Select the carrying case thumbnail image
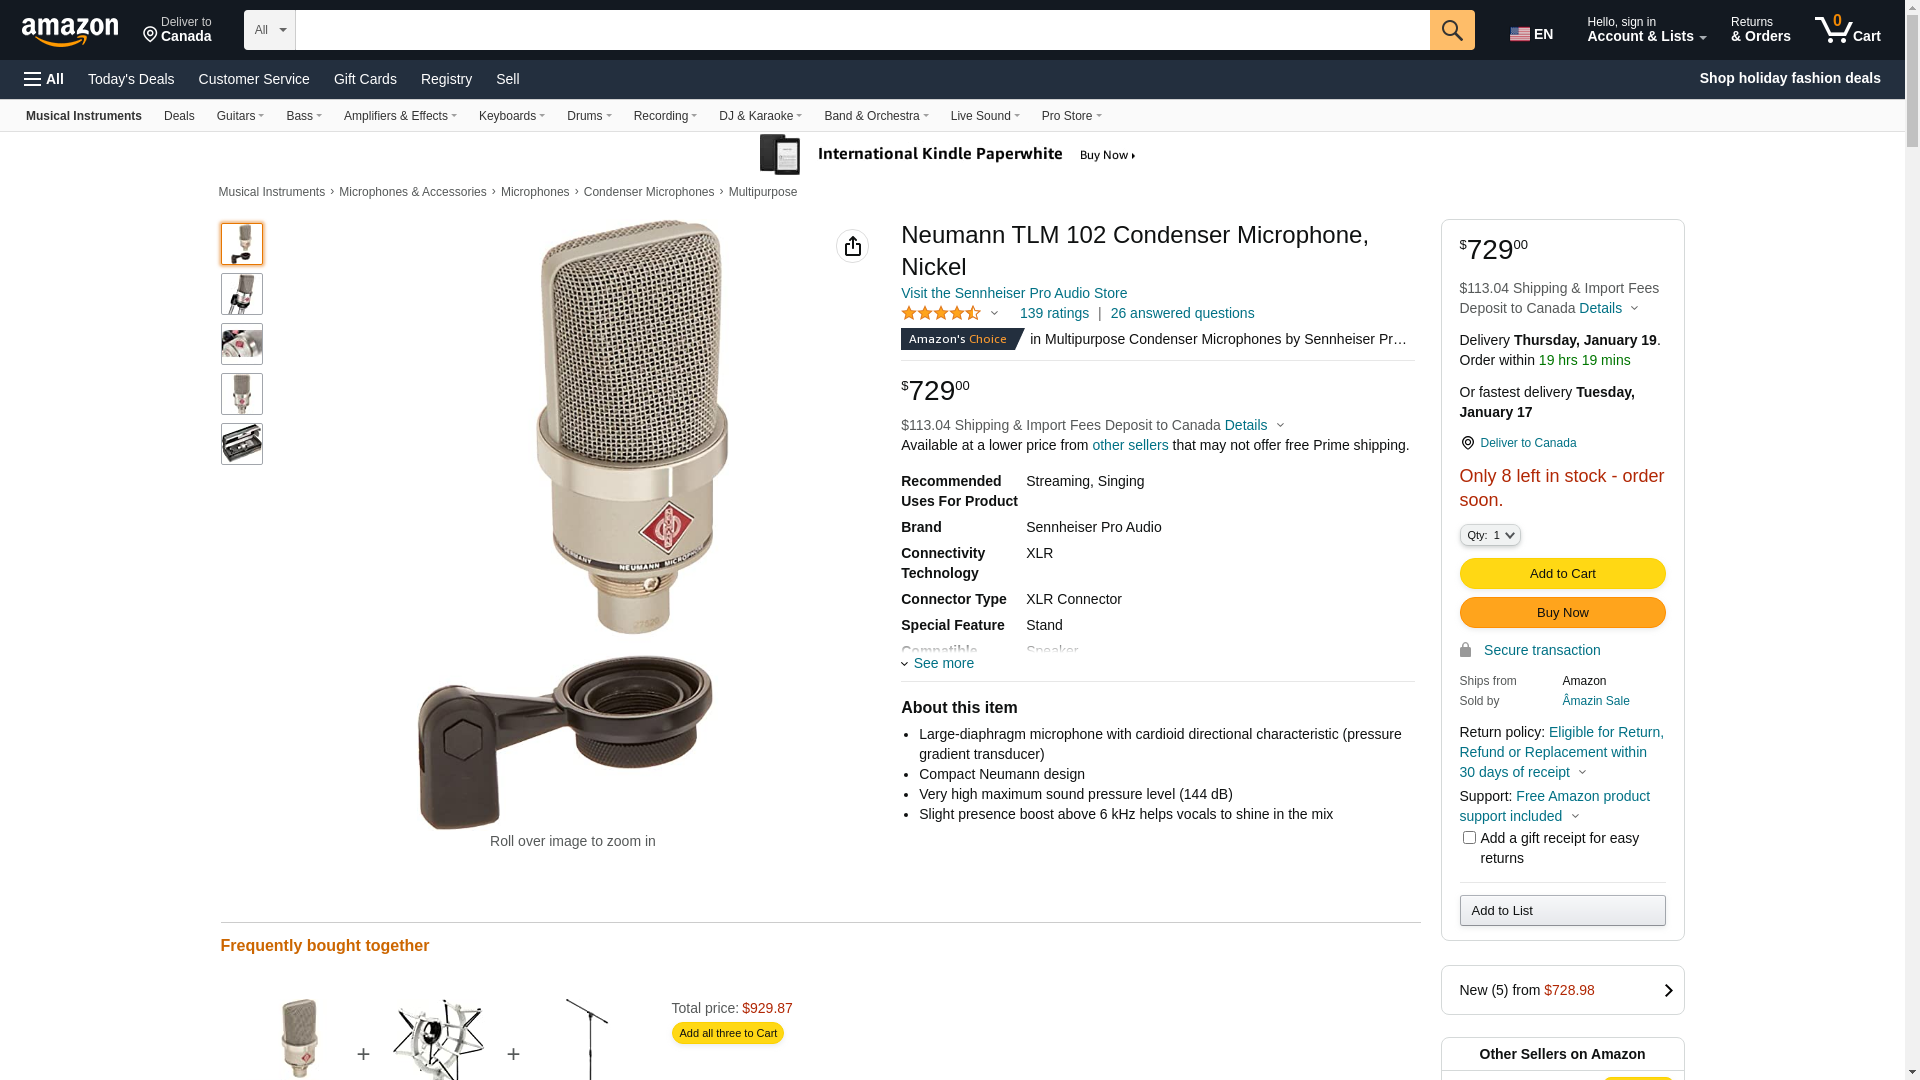The width and height of the screenshot is (1920, 1080). click(242, 444)
